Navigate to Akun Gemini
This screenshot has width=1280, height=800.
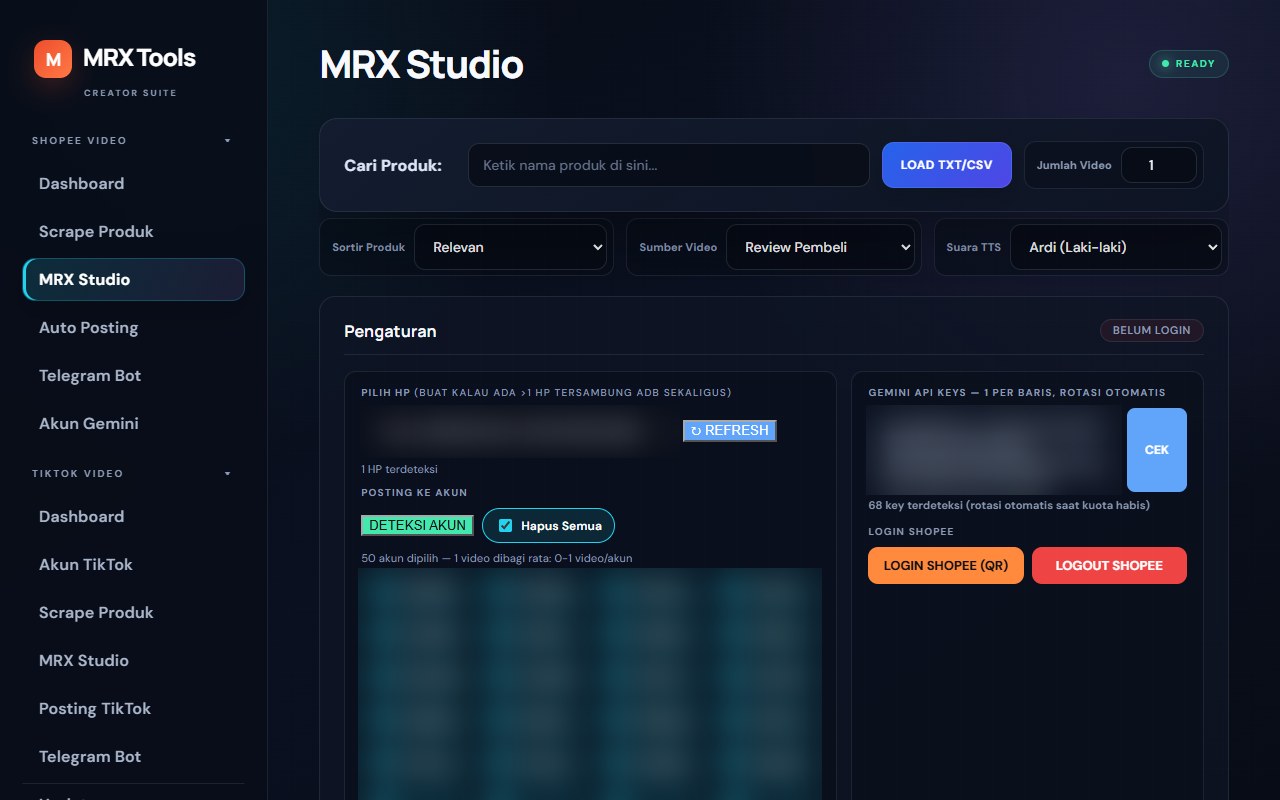click(134, 424)
